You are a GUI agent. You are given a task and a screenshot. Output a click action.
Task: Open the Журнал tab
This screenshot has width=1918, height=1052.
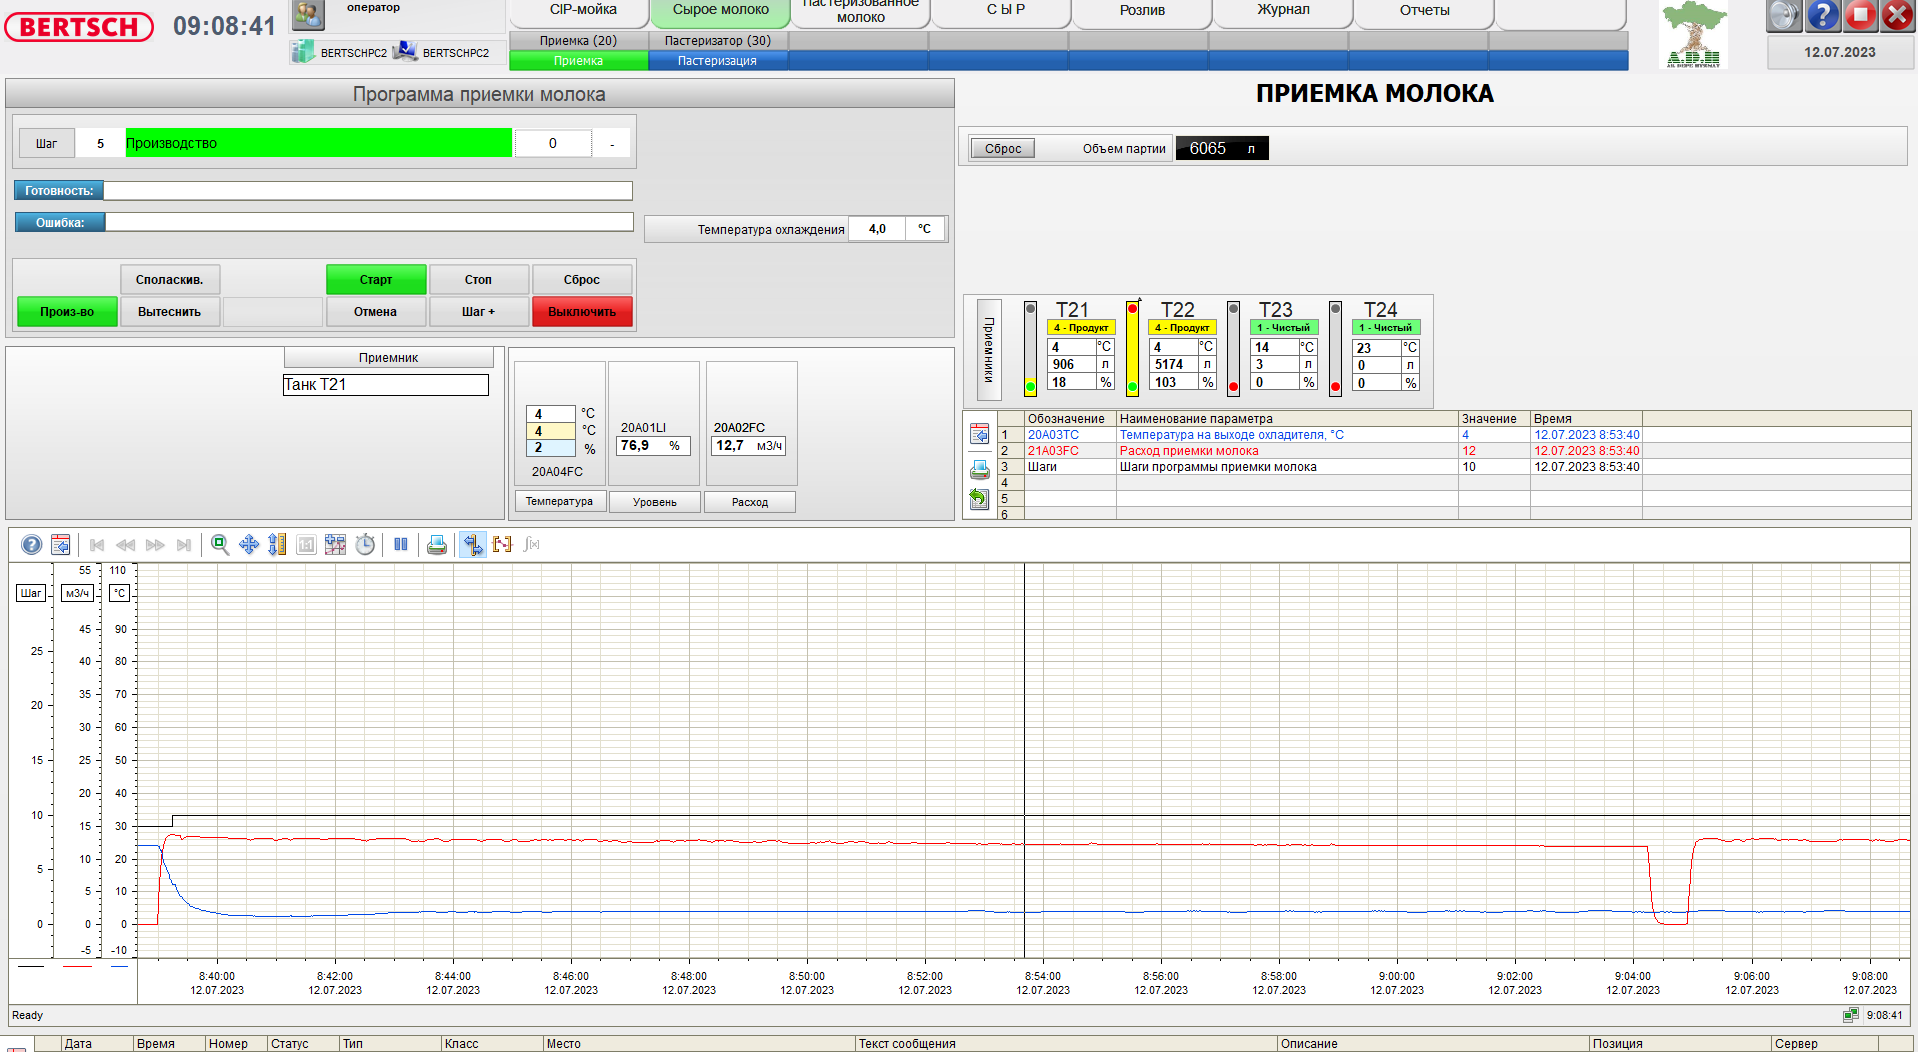[1283, 10]
